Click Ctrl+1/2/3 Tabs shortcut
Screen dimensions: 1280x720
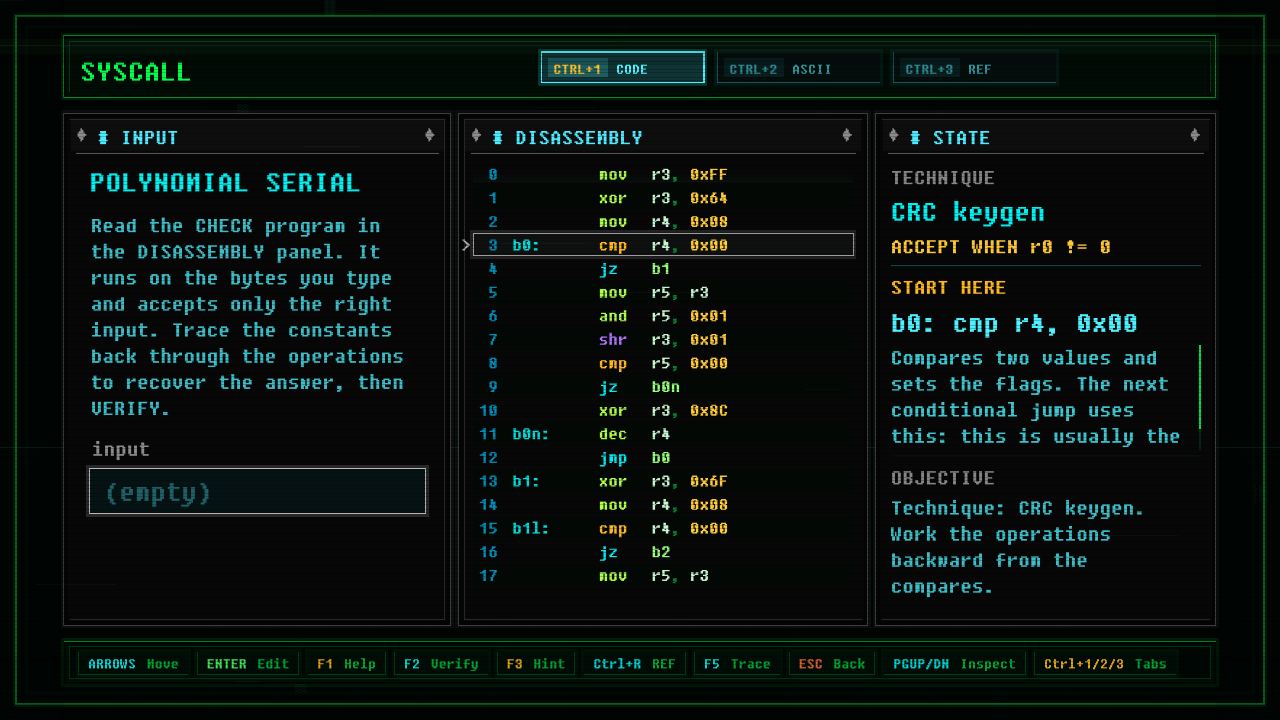[x=1106, y=663]
